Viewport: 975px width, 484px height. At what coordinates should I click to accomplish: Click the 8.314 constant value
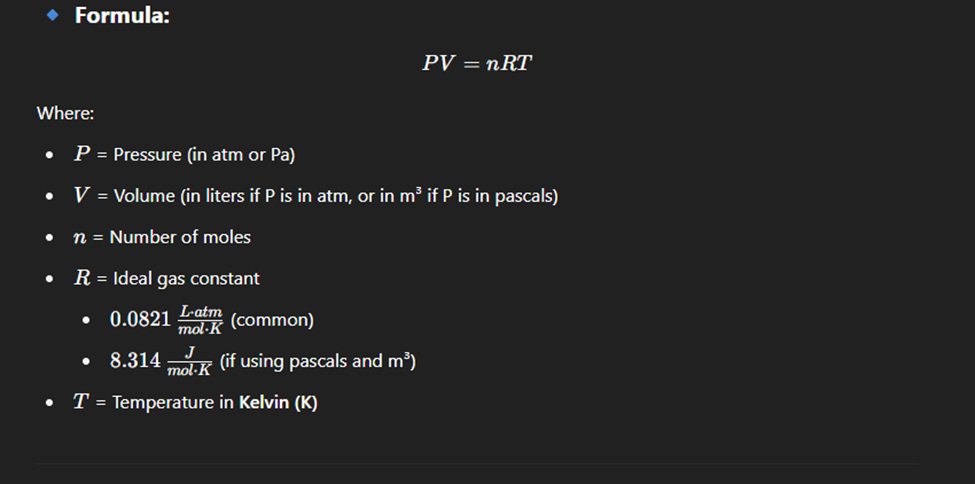tap(135, 361)
